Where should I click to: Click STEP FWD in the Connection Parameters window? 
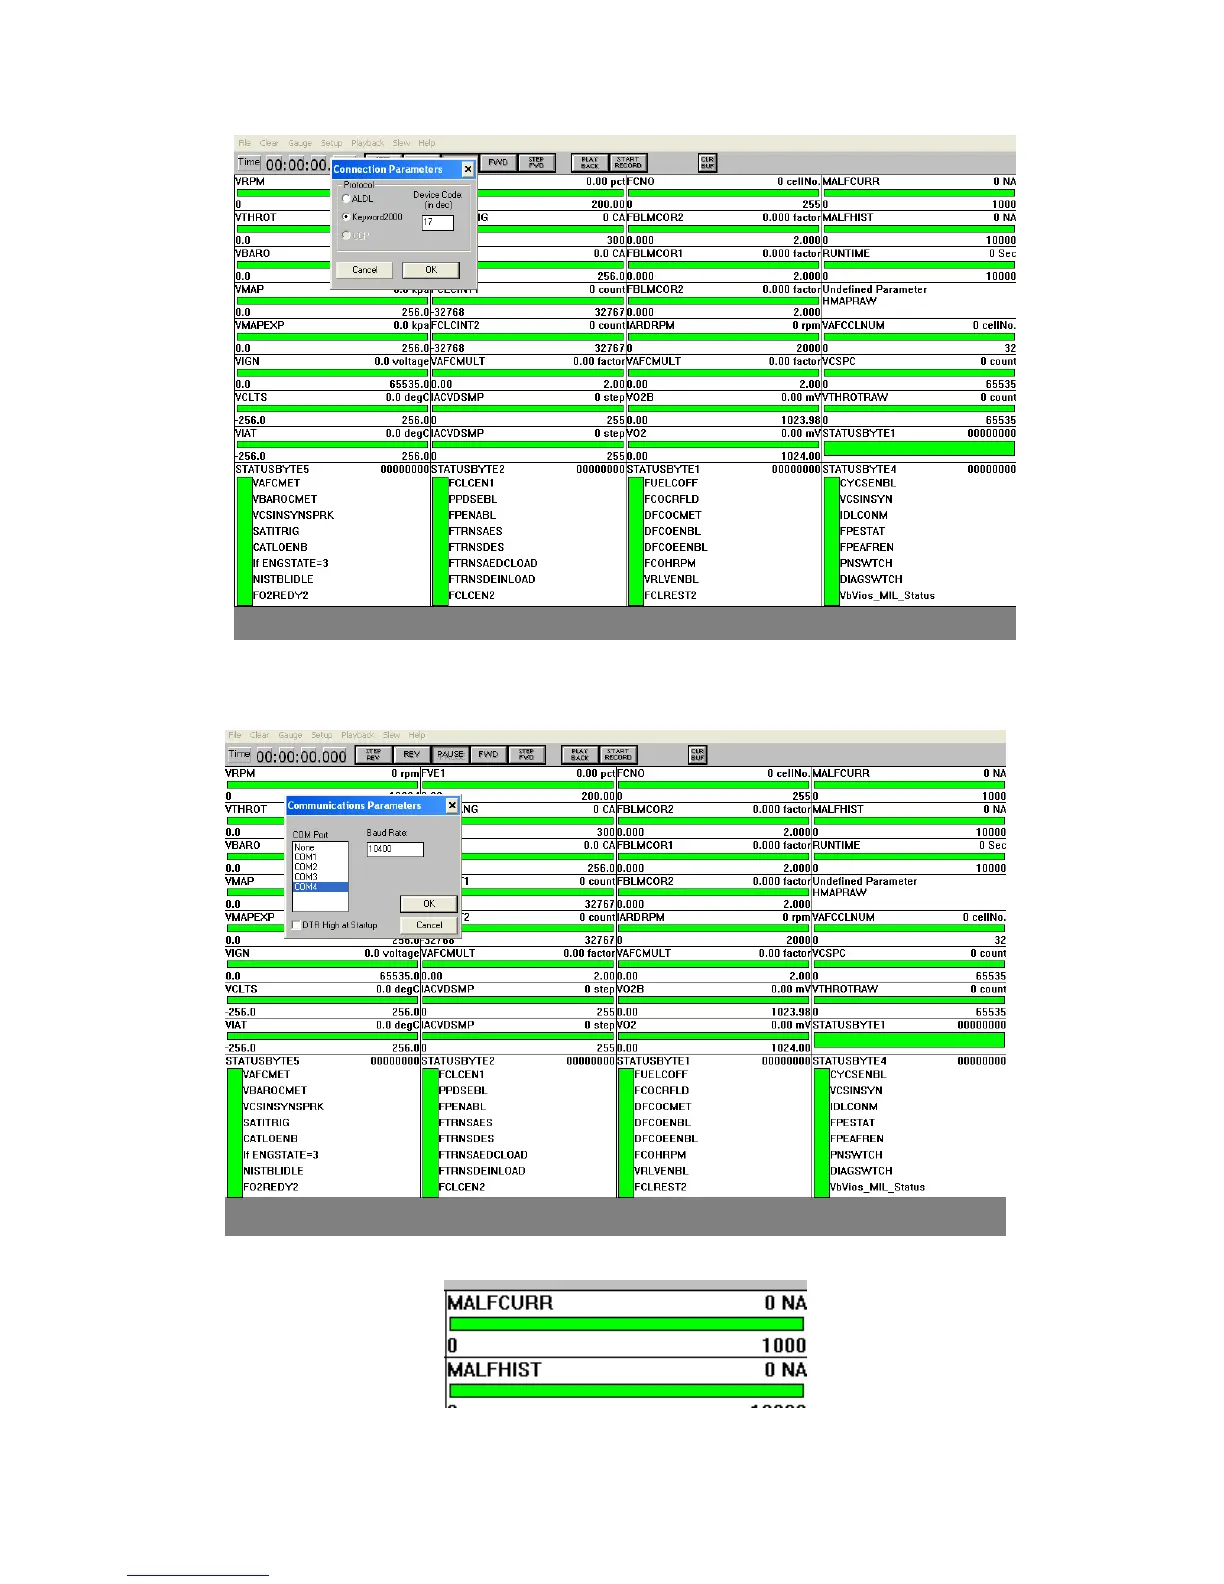536,163
